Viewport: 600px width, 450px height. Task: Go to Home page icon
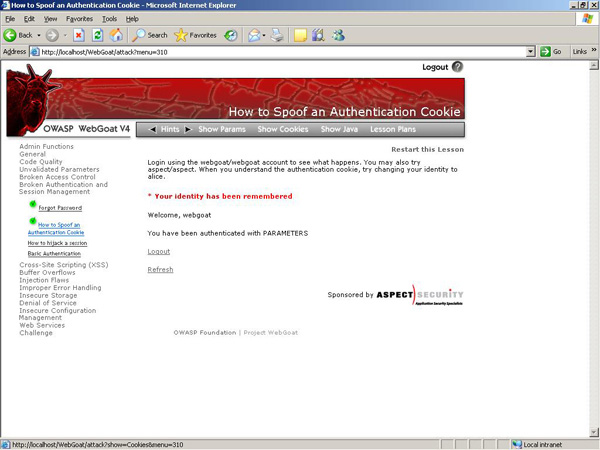click(116, 35)
